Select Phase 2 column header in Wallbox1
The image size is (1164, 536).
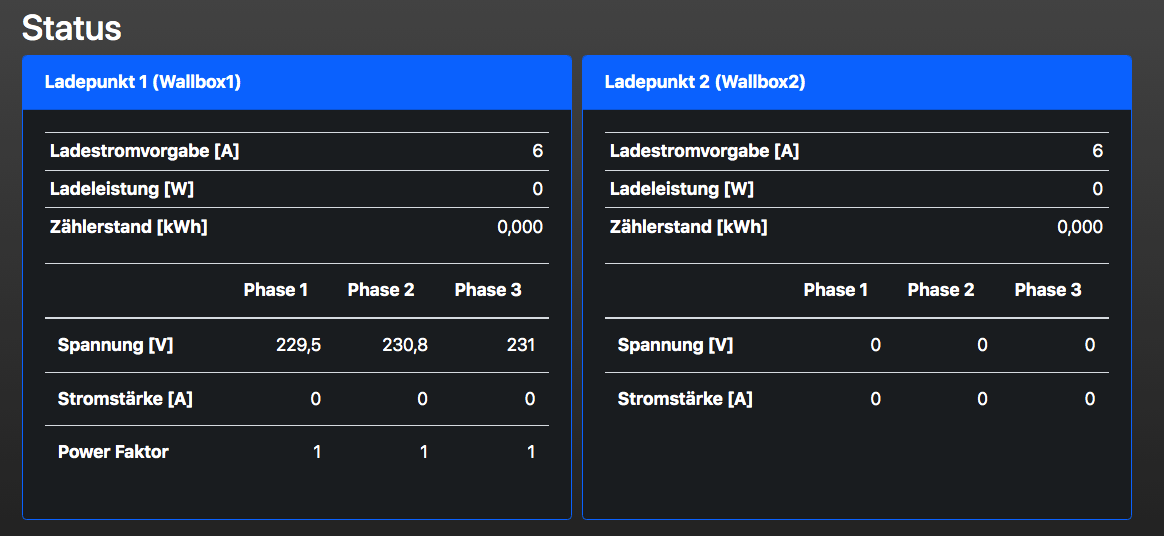click(381, 290)
